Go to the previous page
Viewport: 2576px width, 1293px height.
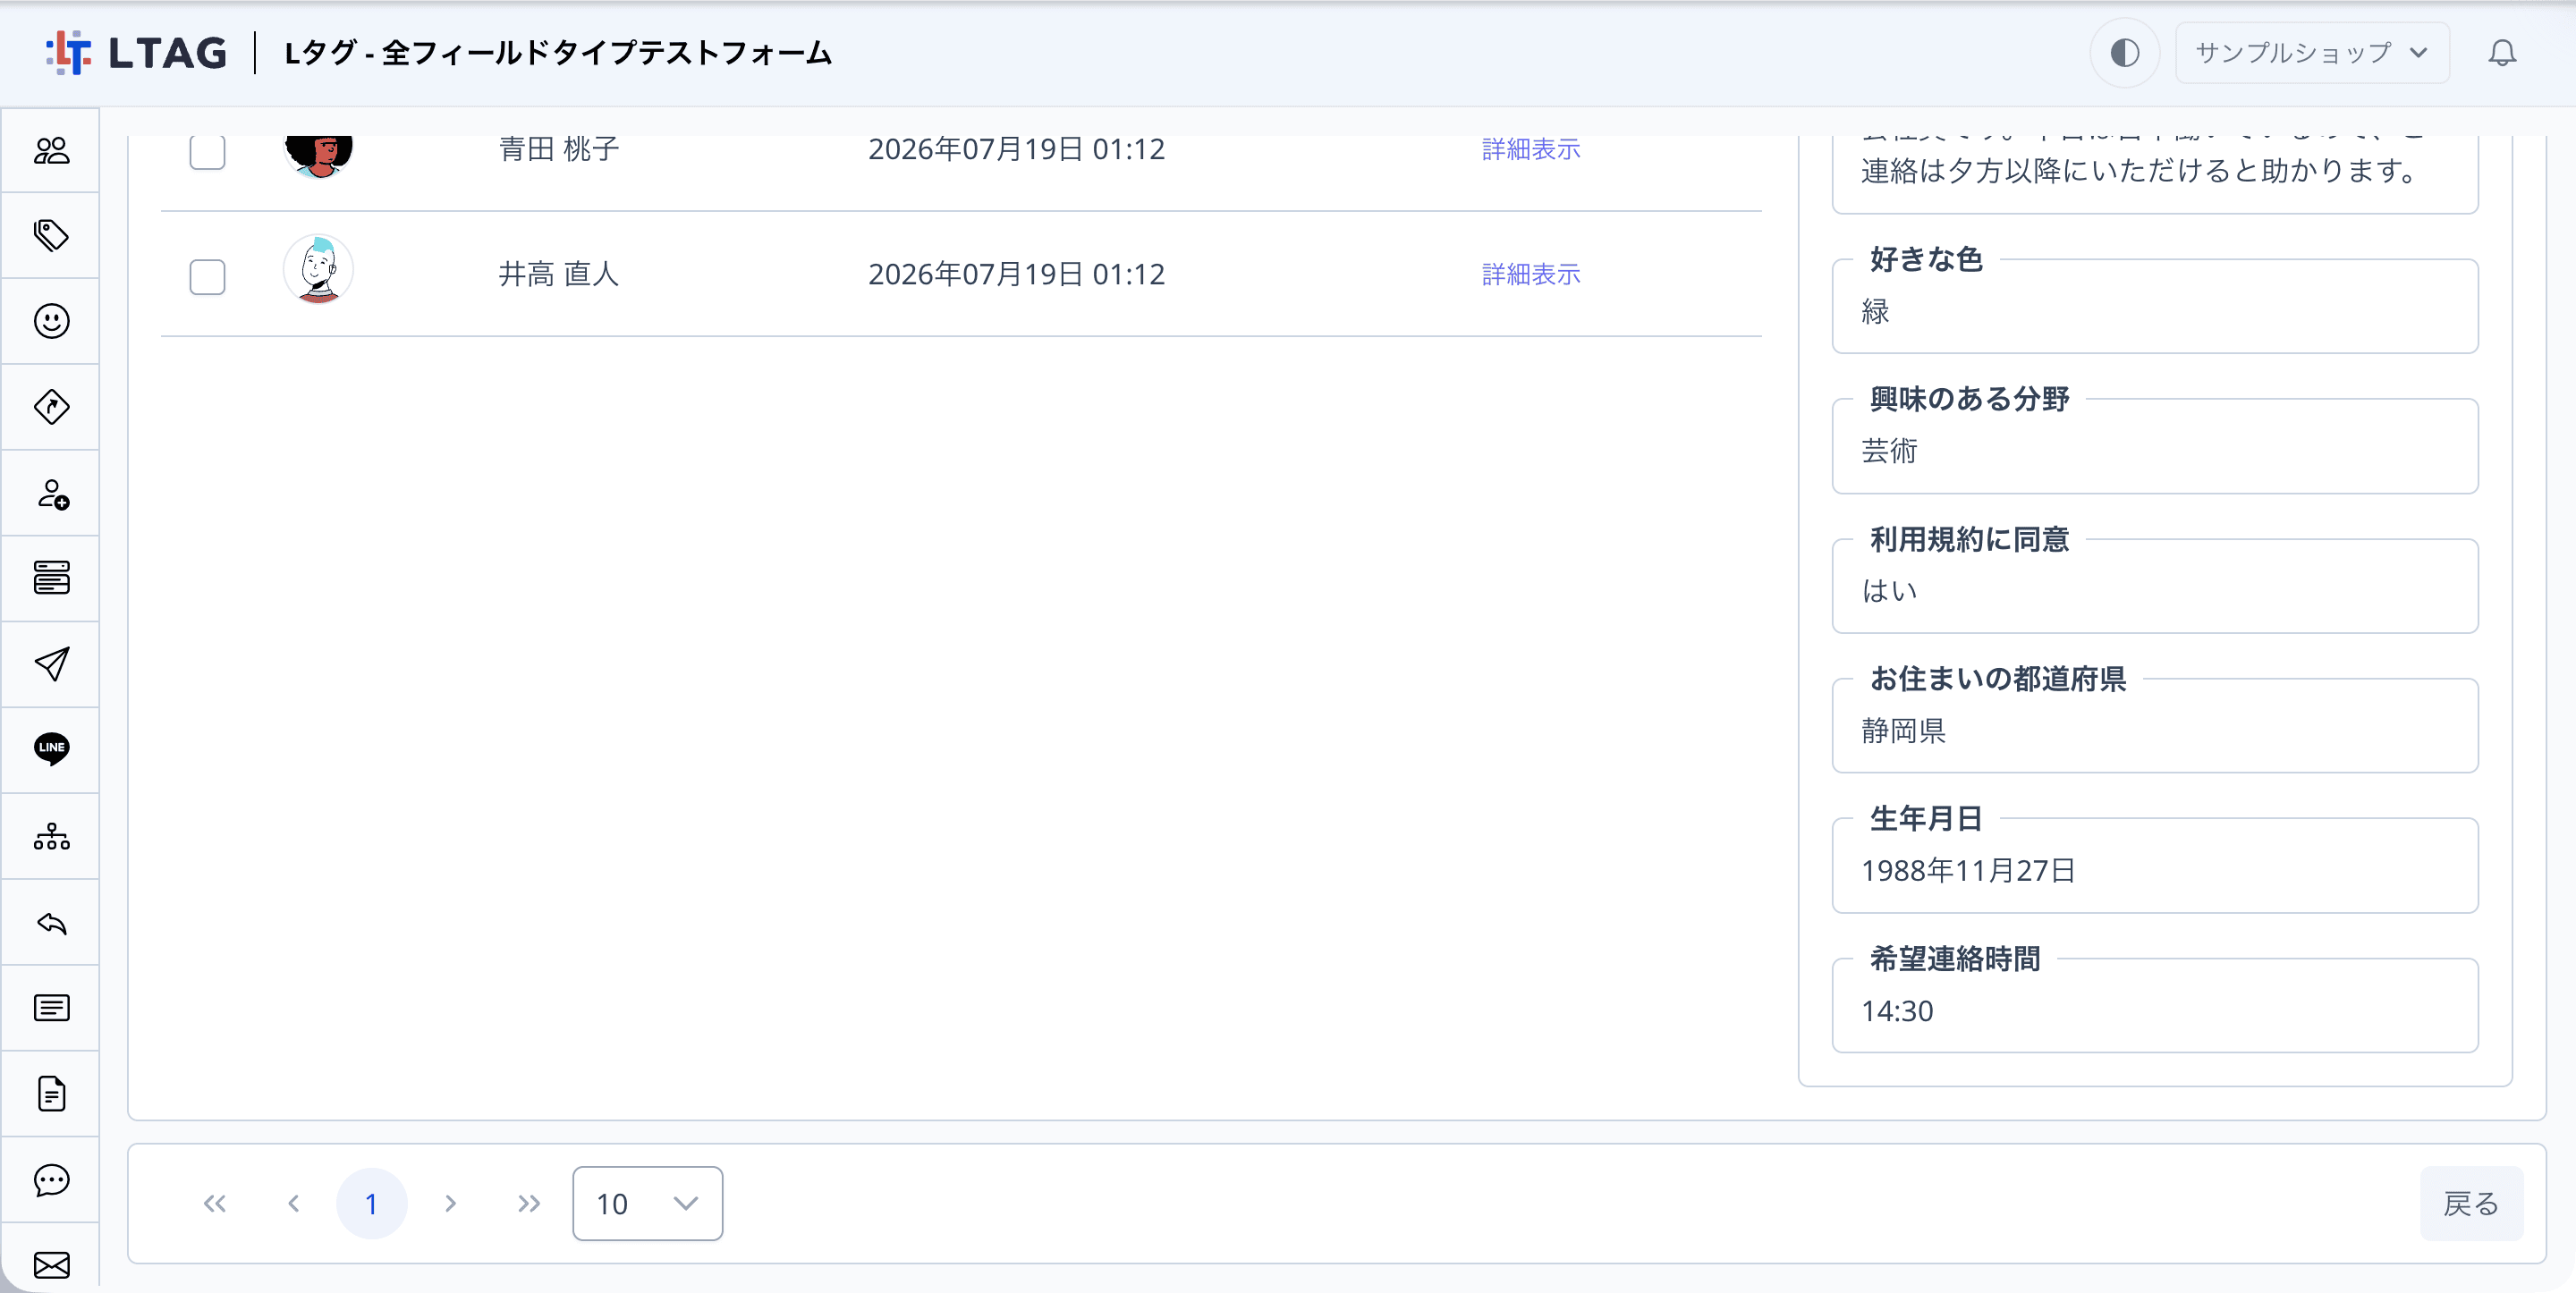pos(293,1203)
